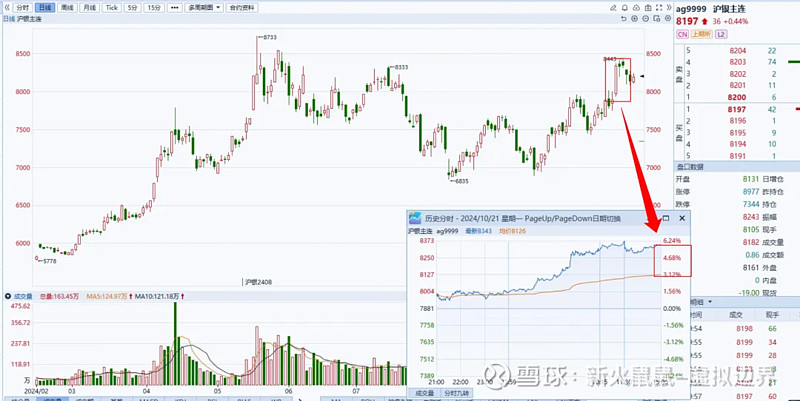The height and width of the screenshot is (401, 800).
Task: Click the 最新8343 label in the history window
Action: 478,231
